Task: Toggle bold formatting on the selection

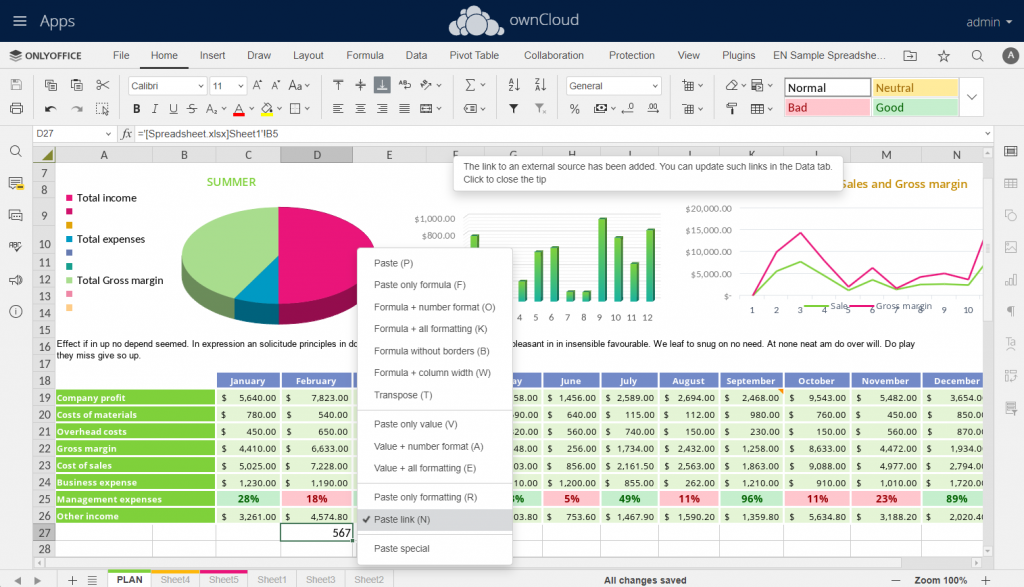Action: [137, 107]
